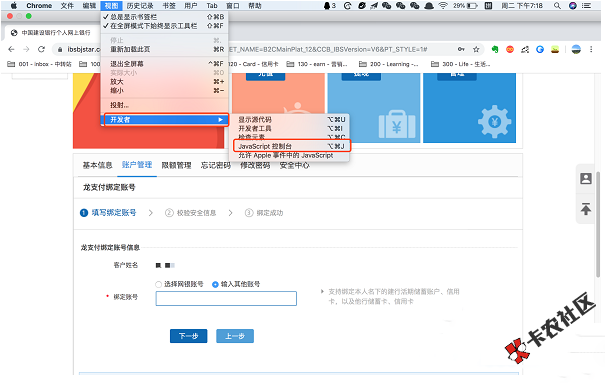605x383 pixels.
Task: Click the 上一步 button
Action: coord(235,336)
